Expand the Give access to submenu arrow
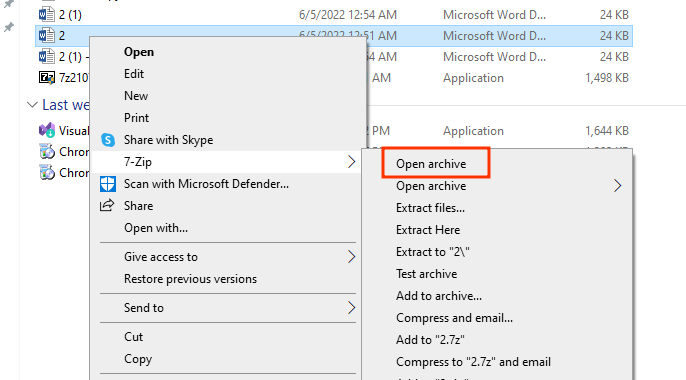 [351, 257]
